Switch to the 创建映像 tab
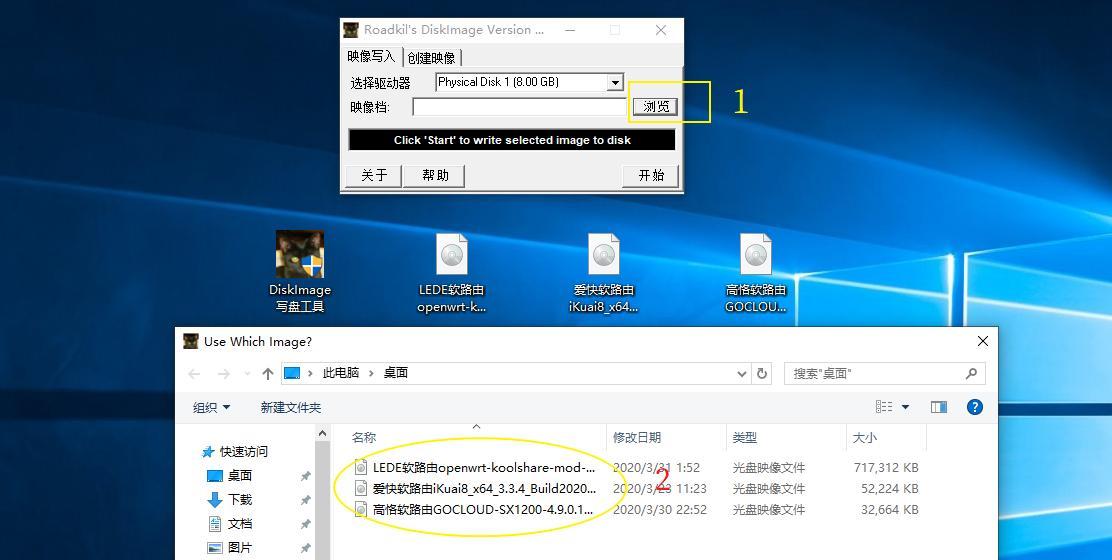Image resolution: width=1112 pixels, height=560 pixels. (x=431, y=57)
